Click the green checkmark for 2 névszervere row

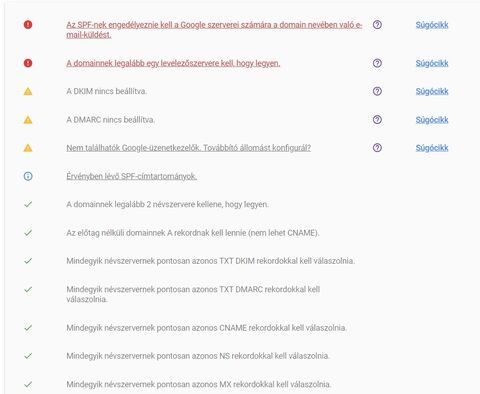pyautogui.click(x=28, y=204)
